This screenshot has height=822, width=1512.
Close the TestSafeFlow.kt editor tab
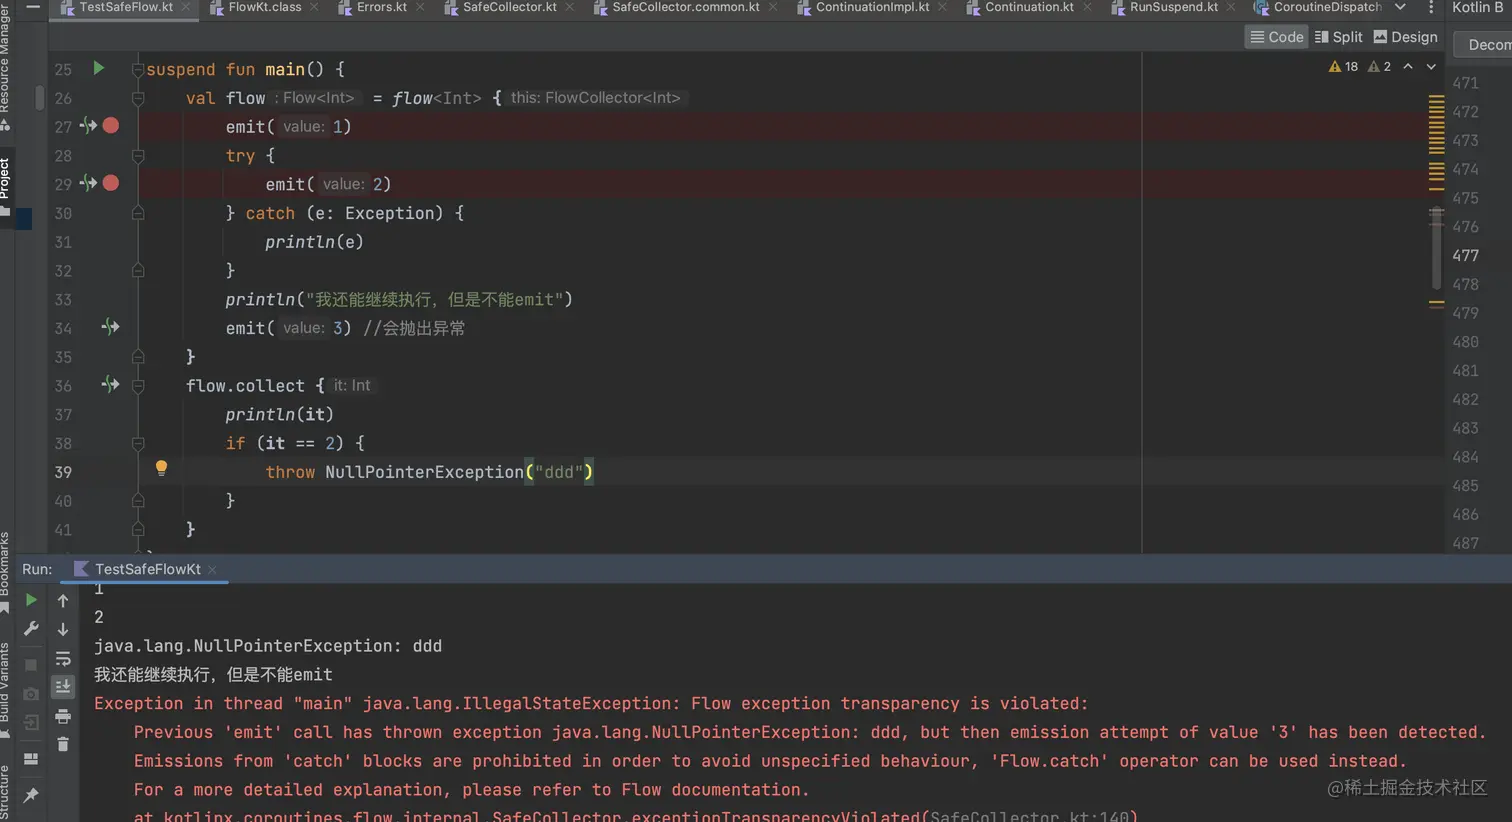point(186,7)
